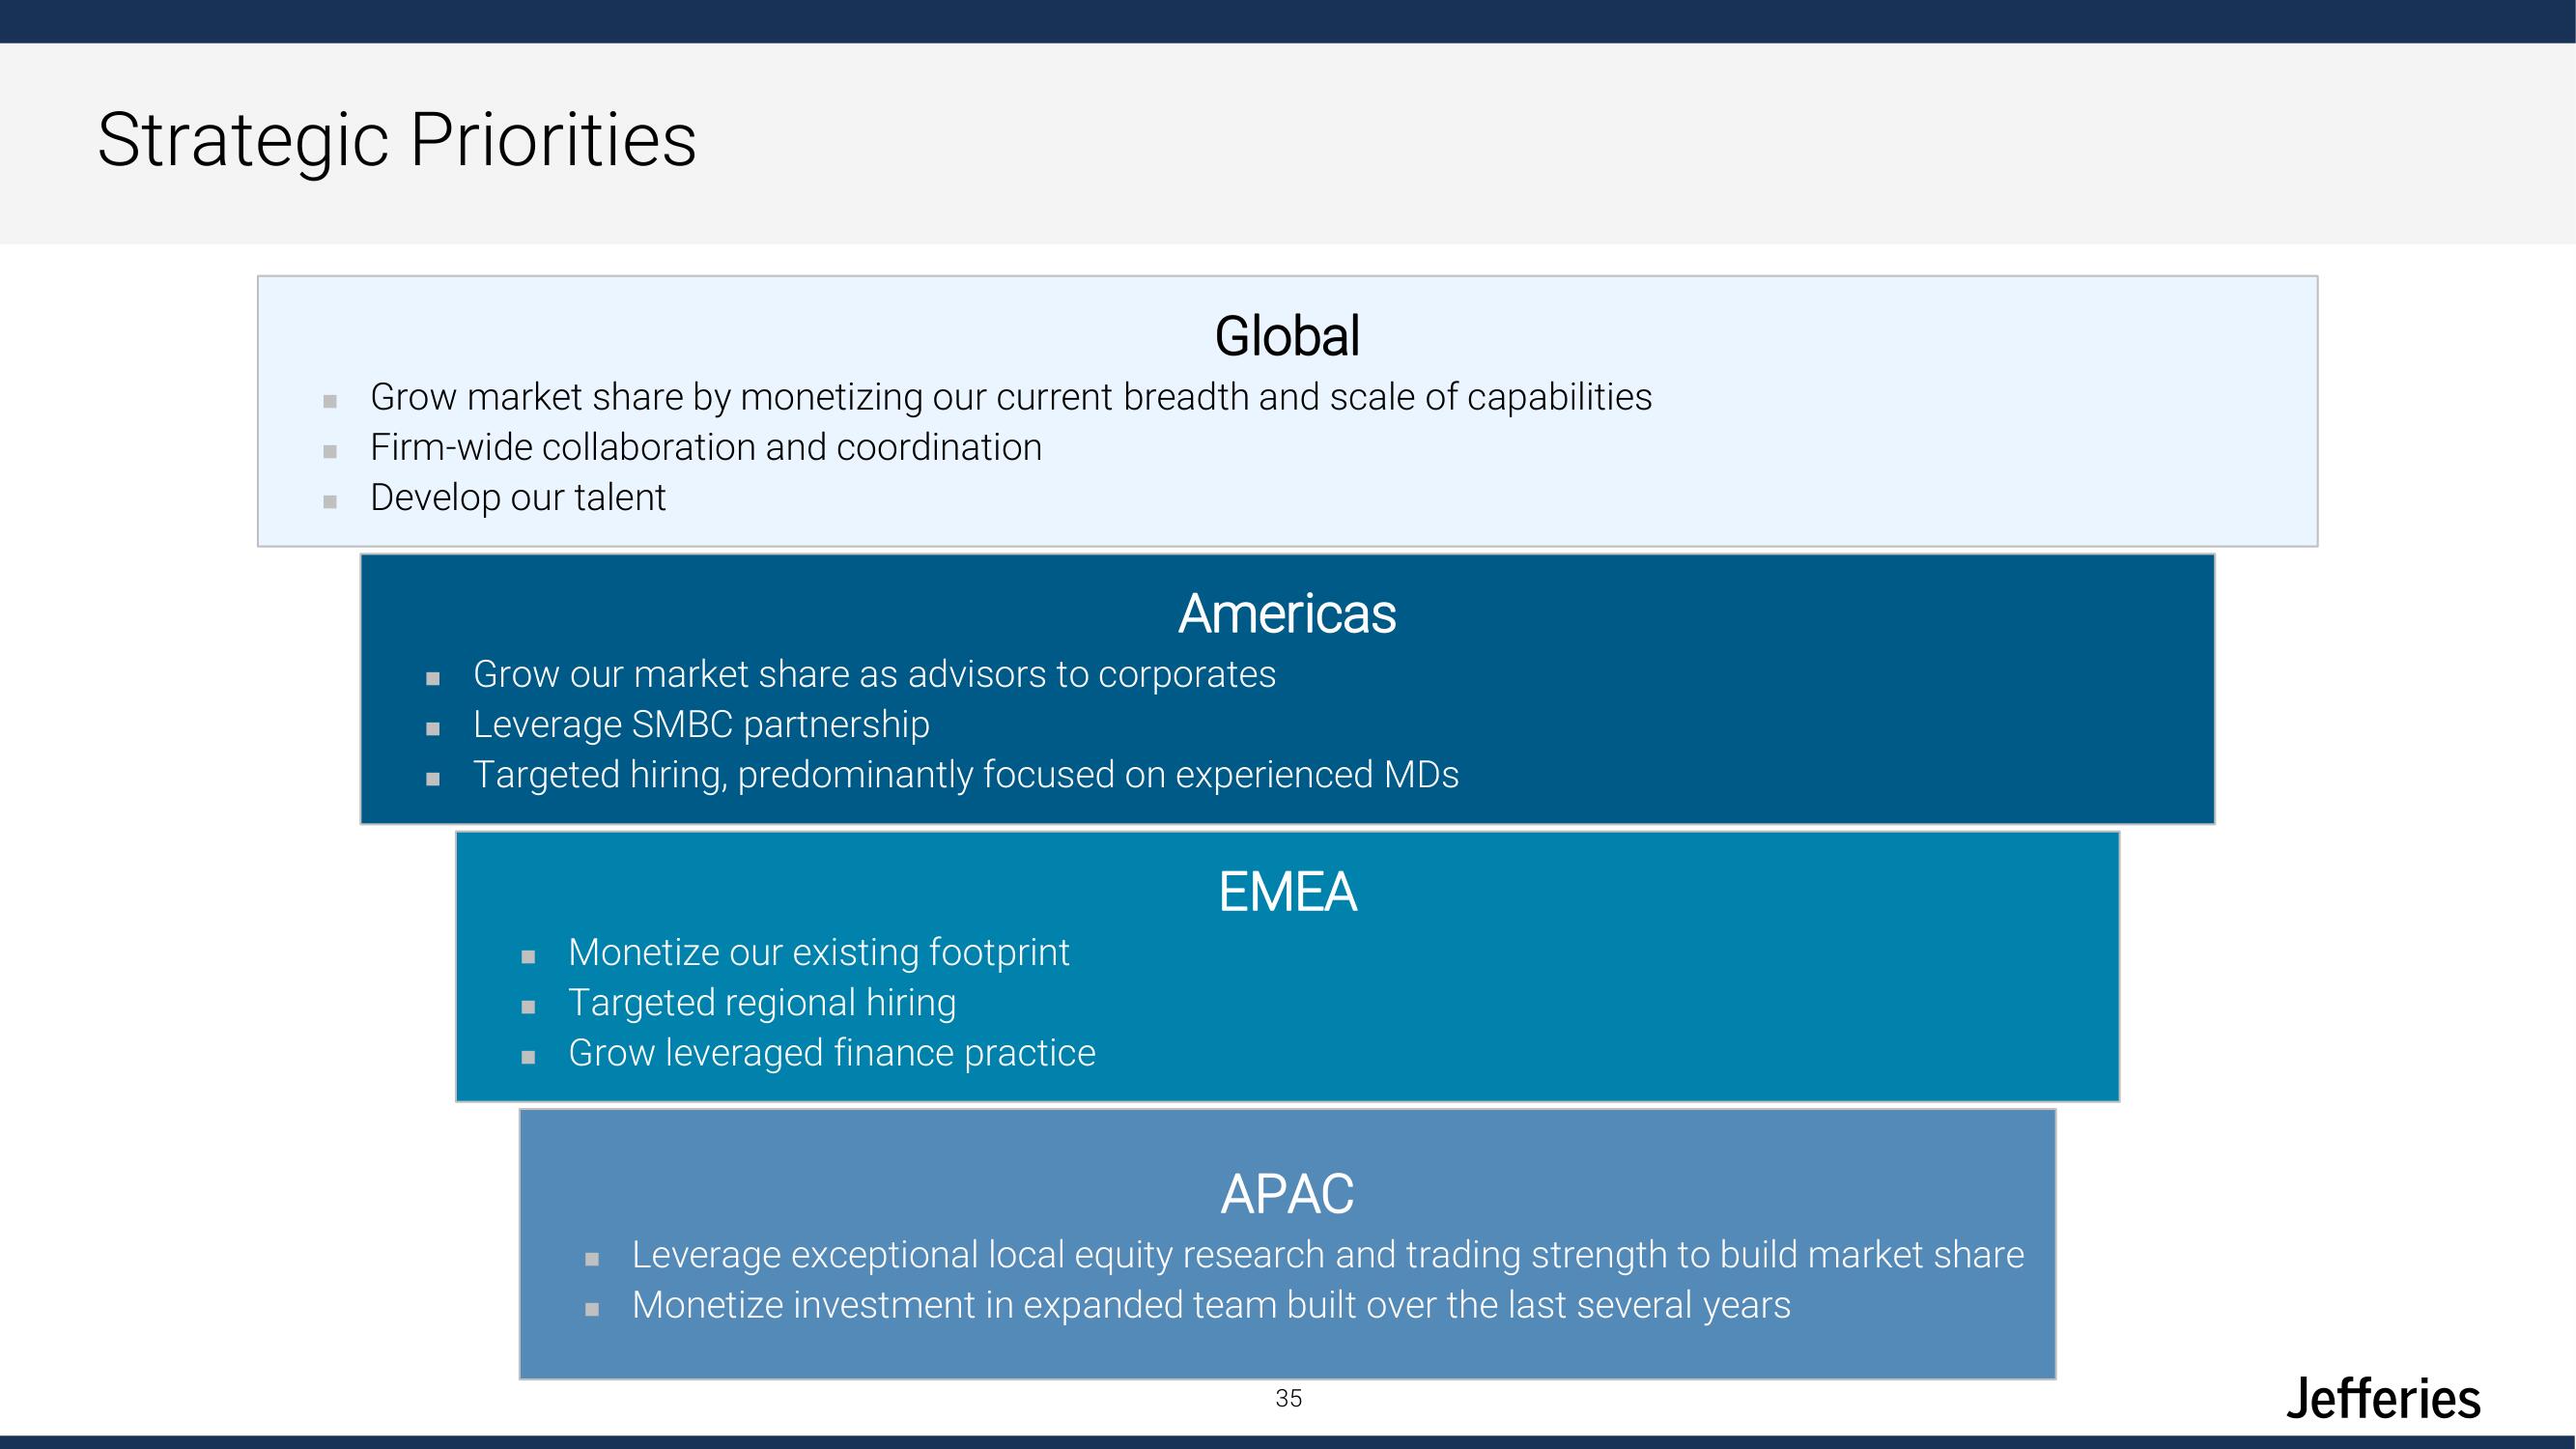Click 'Grow our market share as advisors to corporates'

(874, 674)
